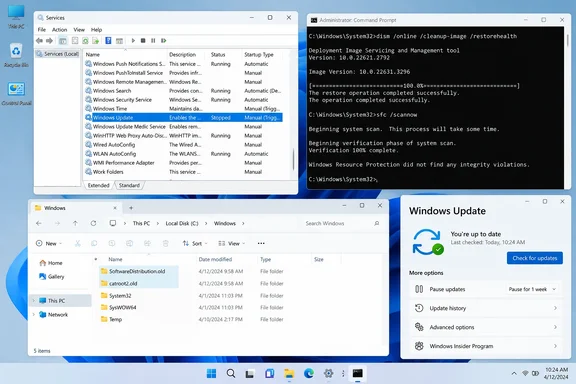Open Windows Insider Program option
This screenshot has height=384, width=576.
[486, 346]
